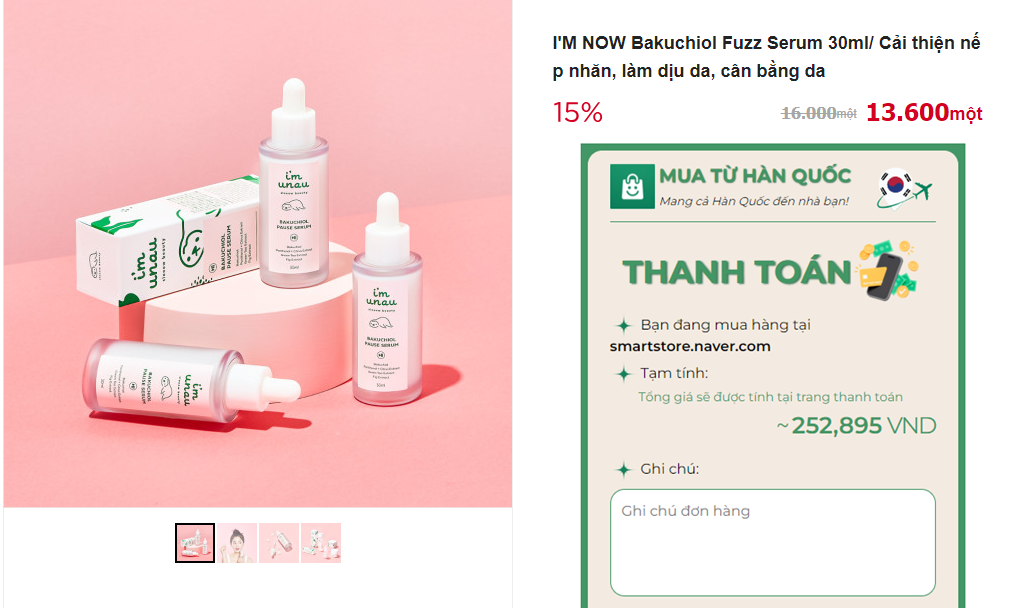
Task: Select the fourth thumbnail with boxed products
Action: click(x=321, y=543)
